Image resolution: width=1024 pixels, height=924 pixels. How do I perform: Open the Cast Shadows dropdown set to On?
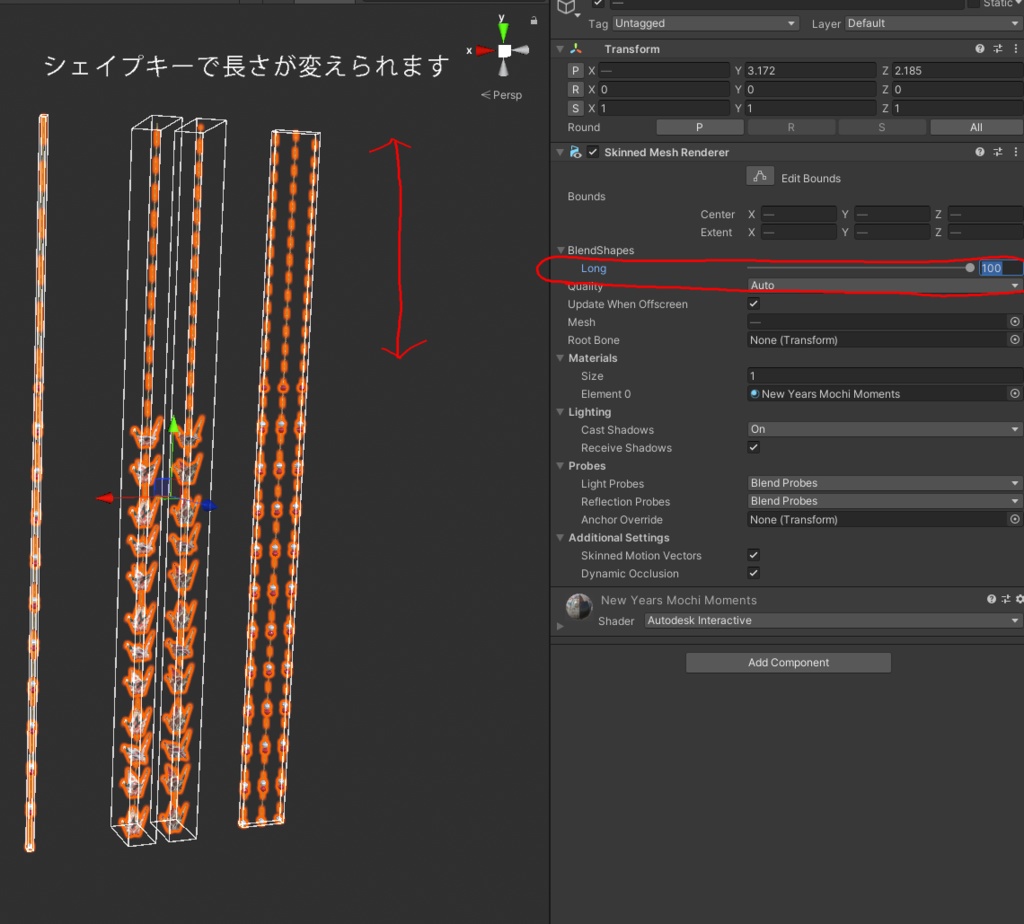[883, 429]
